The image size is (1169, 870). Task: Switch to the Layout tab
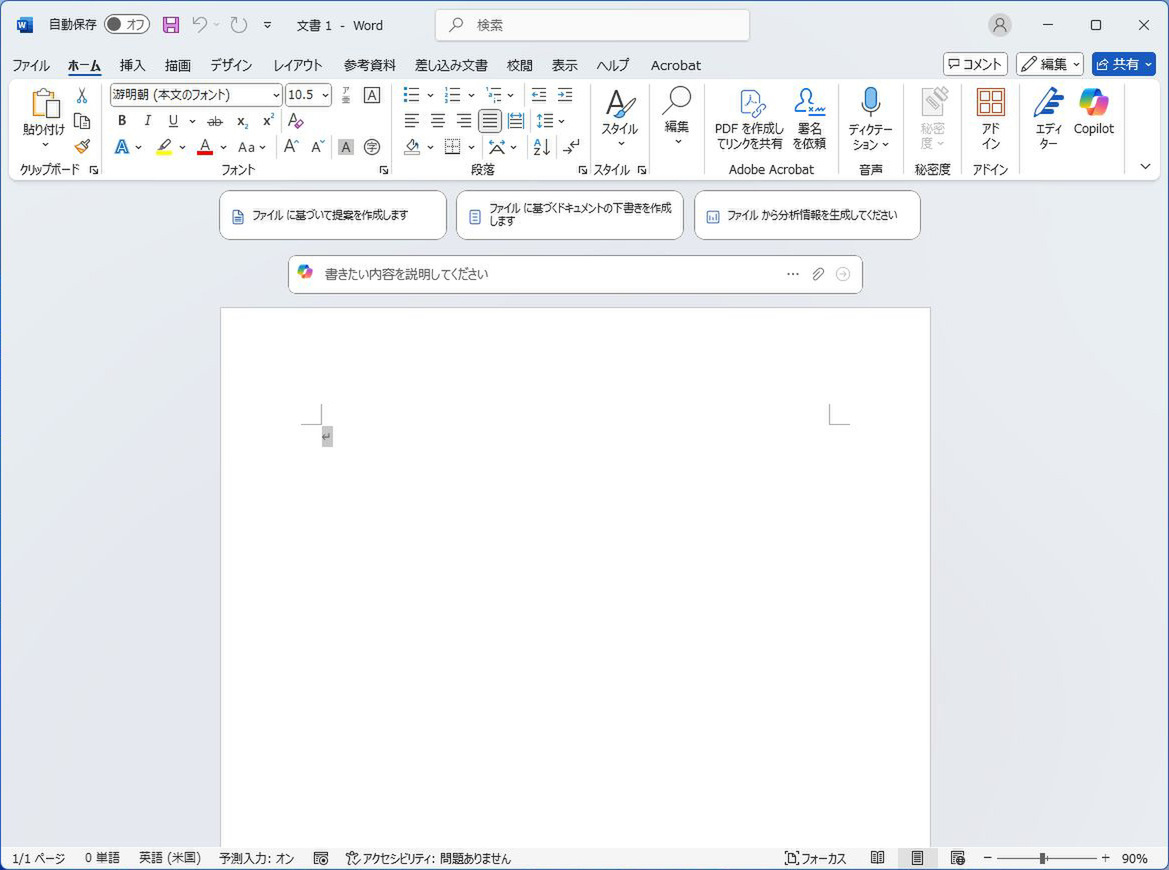coord(297,66)
